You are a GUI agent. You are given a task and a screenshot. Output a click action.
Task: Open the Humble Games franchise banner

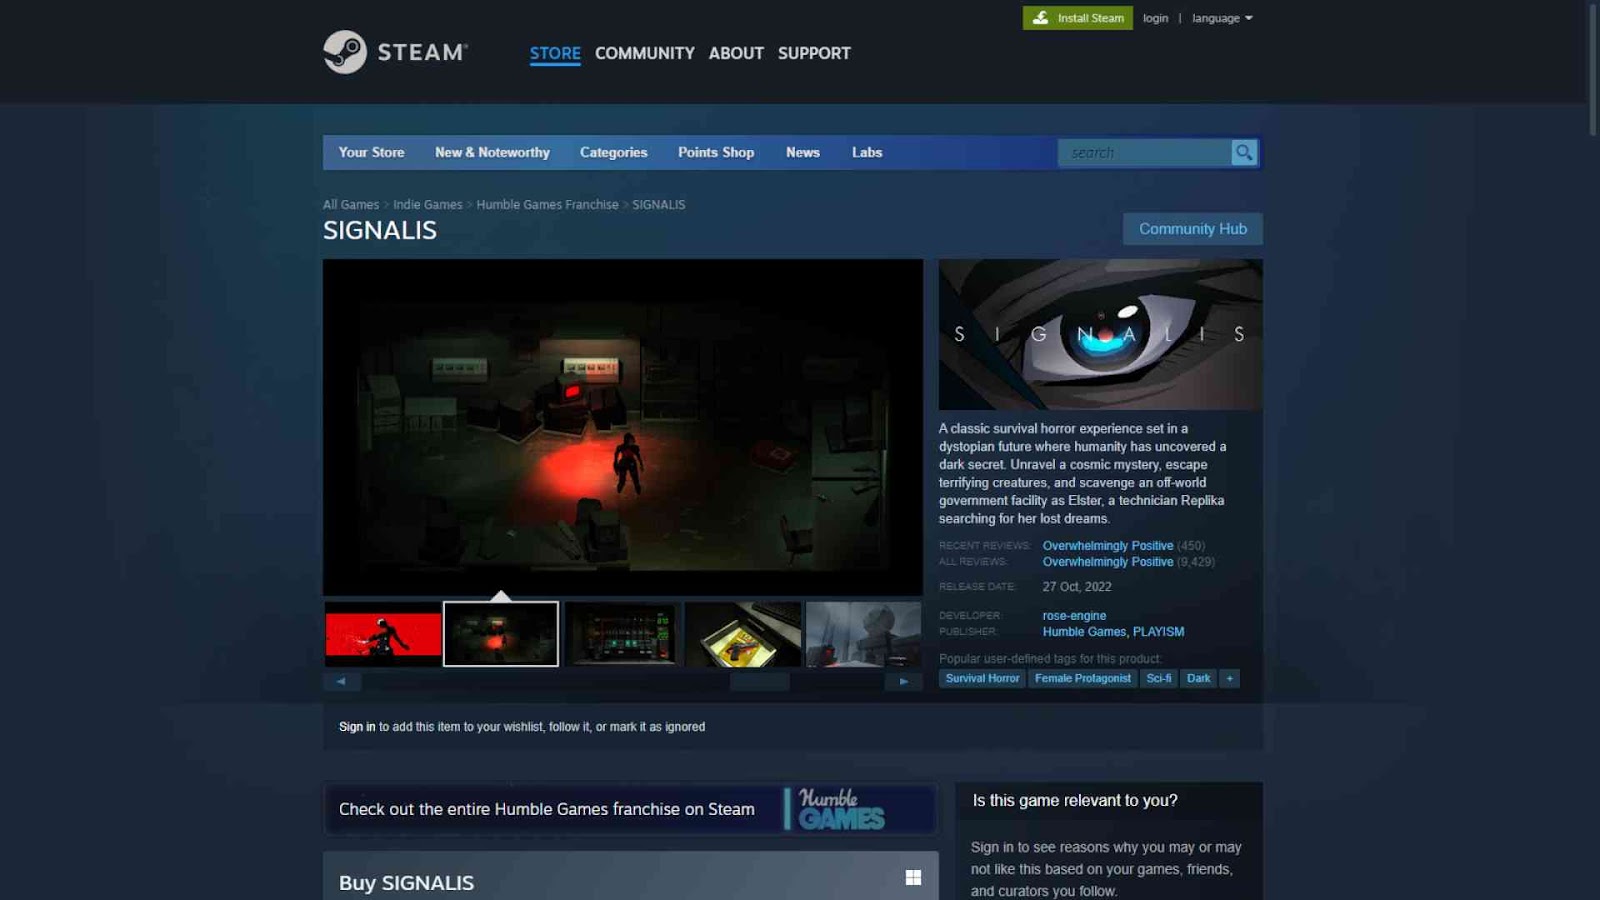click(630, 809)
